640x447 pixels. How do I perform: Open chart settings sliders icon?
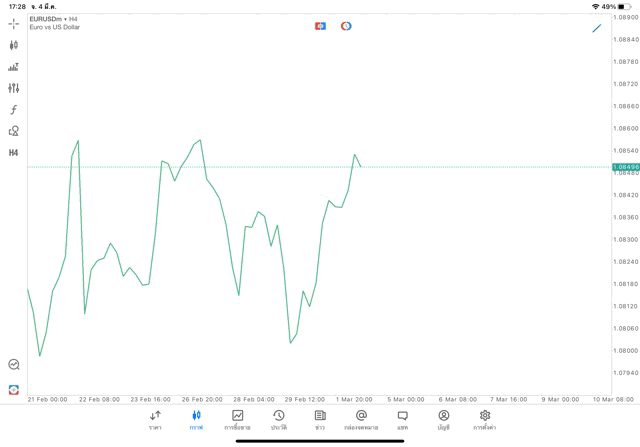[x=13, y=88]
